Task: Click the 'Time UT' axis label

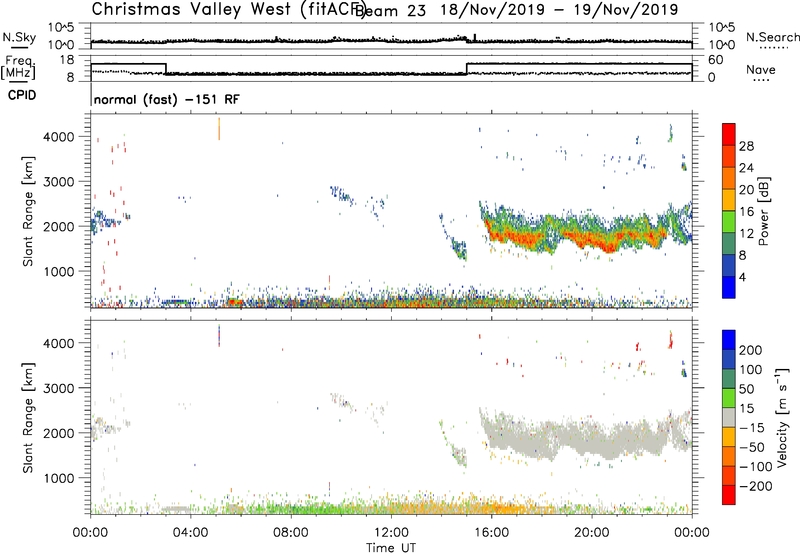Action: pyautogui.click(x=391, y=548)
